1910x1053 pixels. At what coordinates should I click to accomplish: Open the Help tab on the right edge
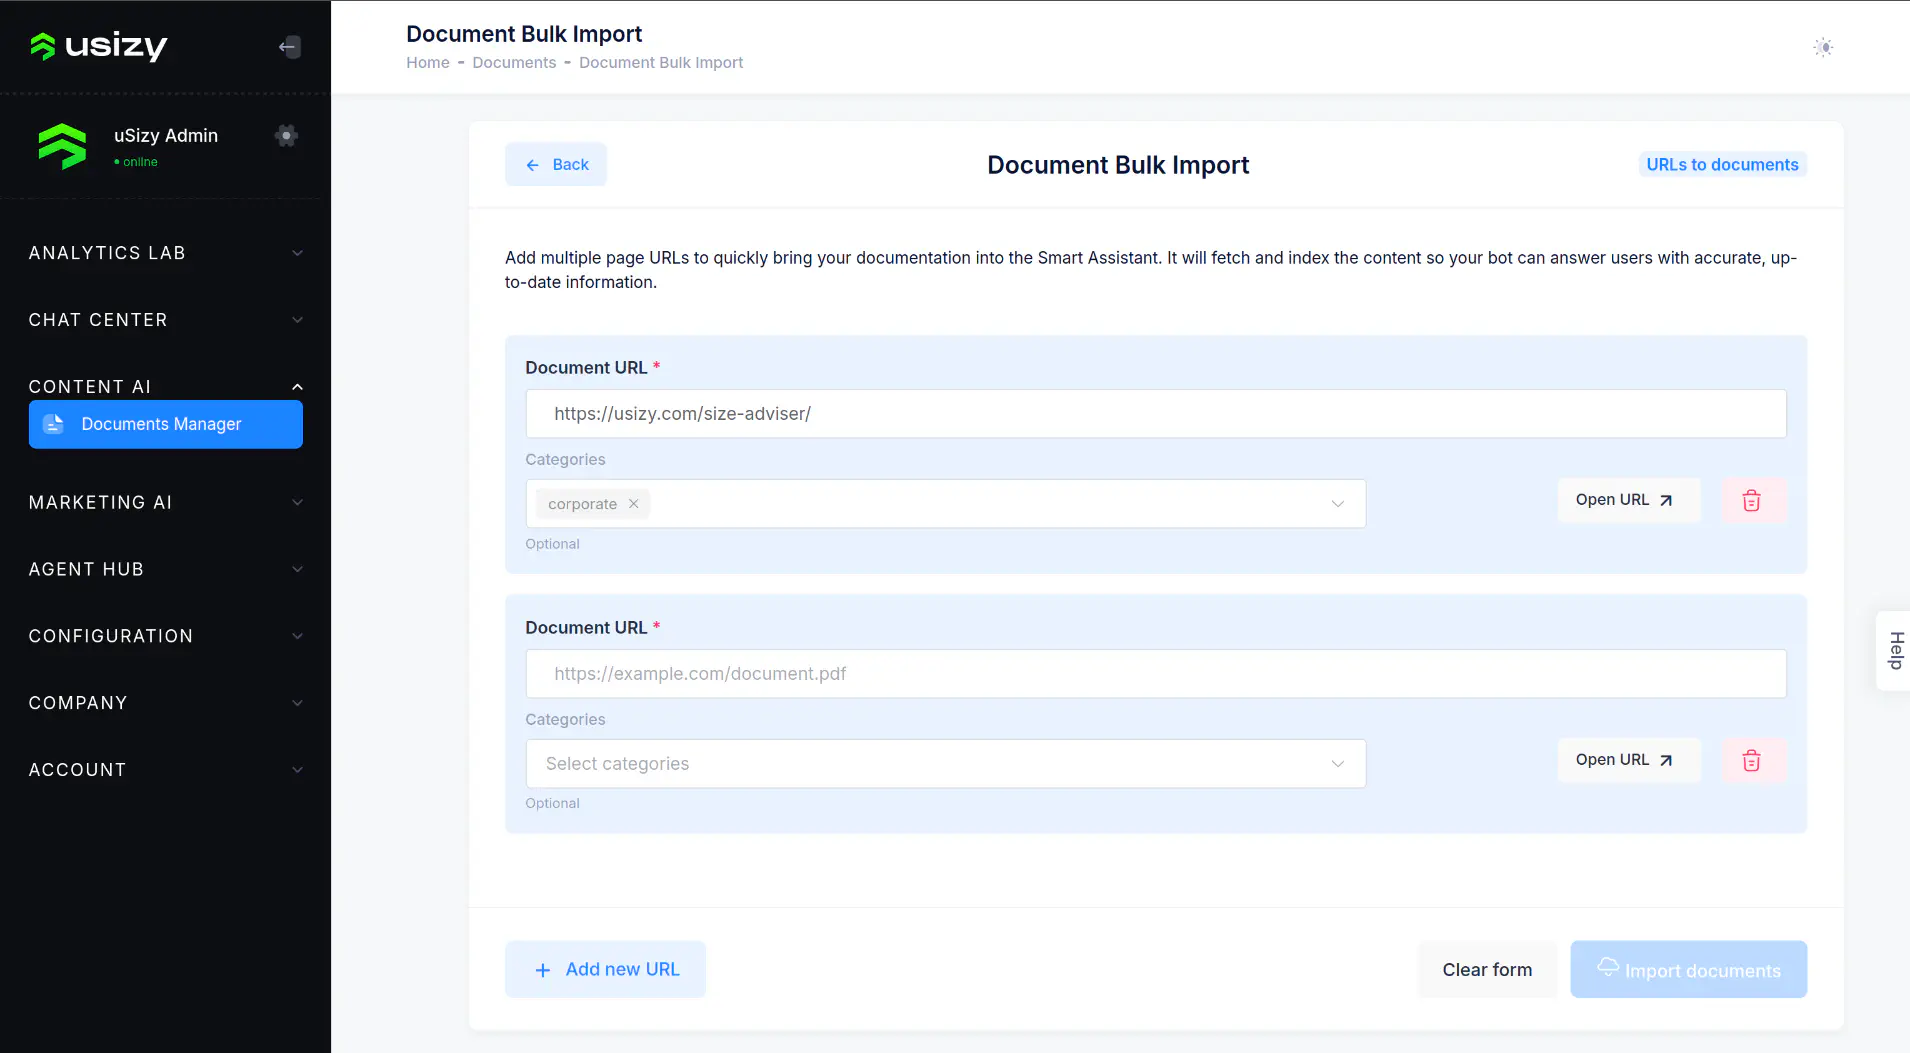1894,650
